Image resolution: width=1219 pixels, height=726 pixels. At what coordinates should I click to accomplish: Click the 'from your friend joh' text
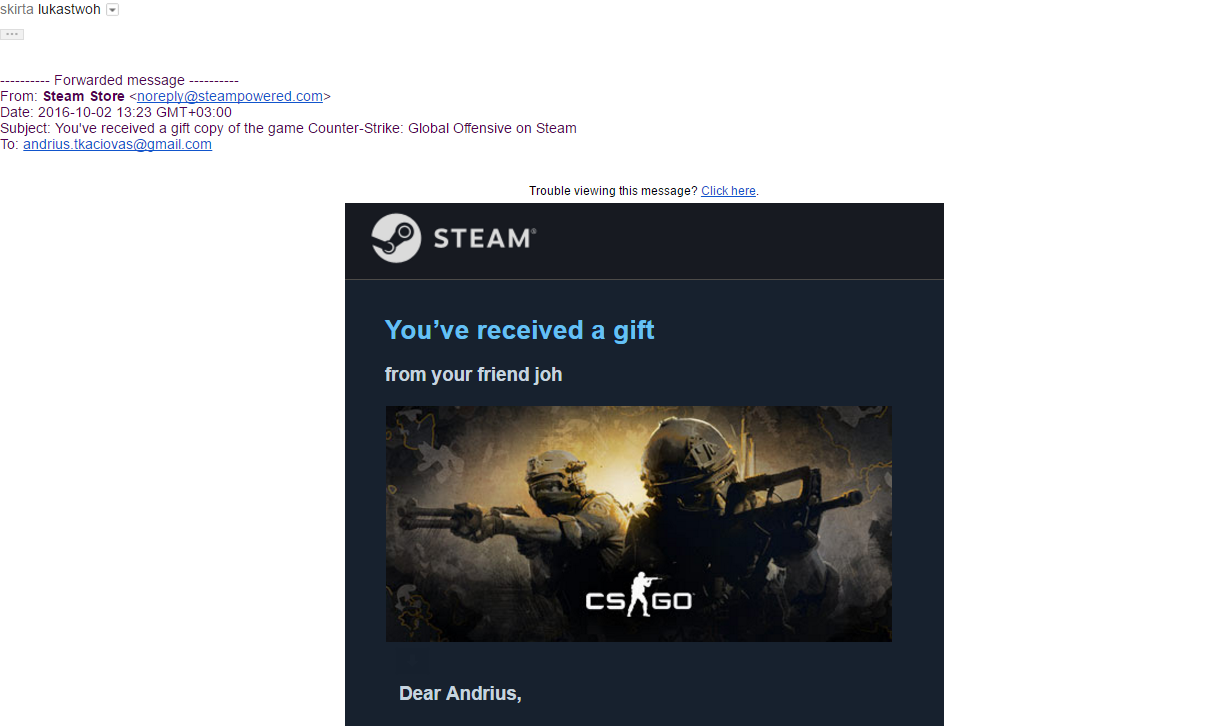(473, 375)
